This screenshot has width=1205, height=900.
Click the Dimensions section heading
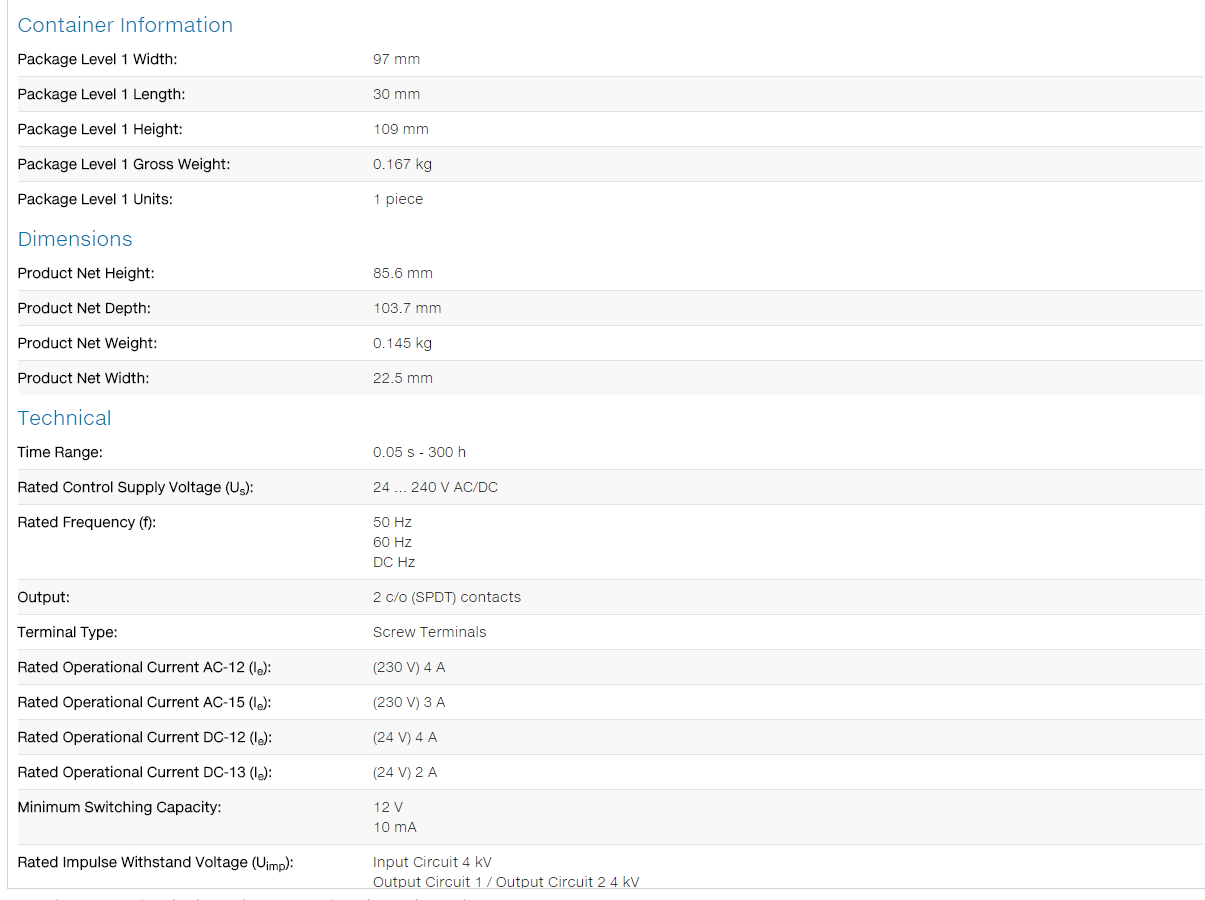point(75,239)
